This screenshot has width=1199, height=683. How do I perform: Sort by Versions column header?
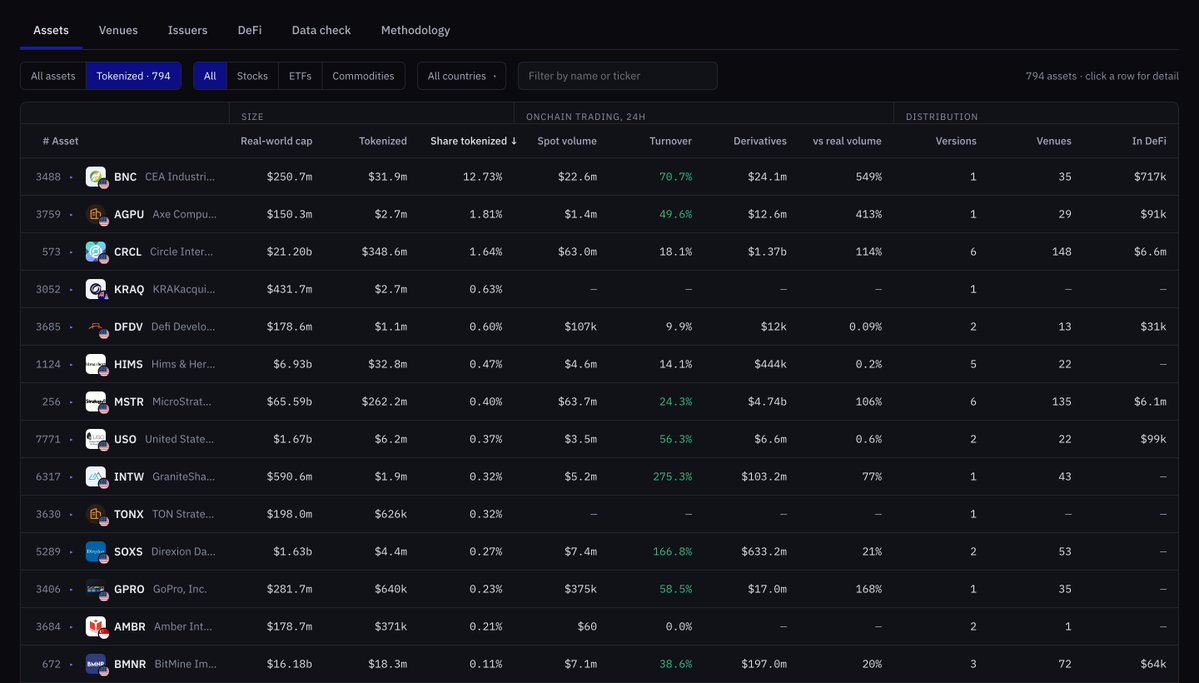tap(956, 141)
